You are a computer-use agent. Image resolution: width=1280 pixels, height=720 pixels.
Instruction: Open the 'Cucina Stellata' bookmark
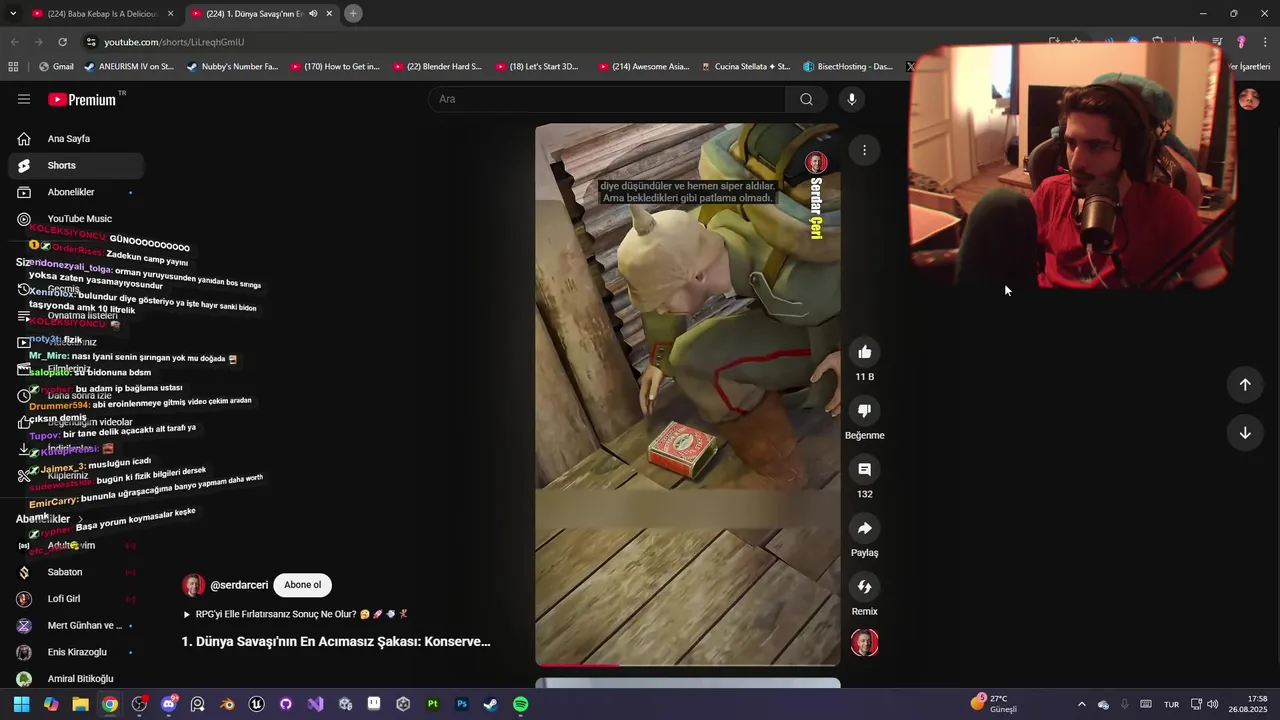click(x=746, y=67)
